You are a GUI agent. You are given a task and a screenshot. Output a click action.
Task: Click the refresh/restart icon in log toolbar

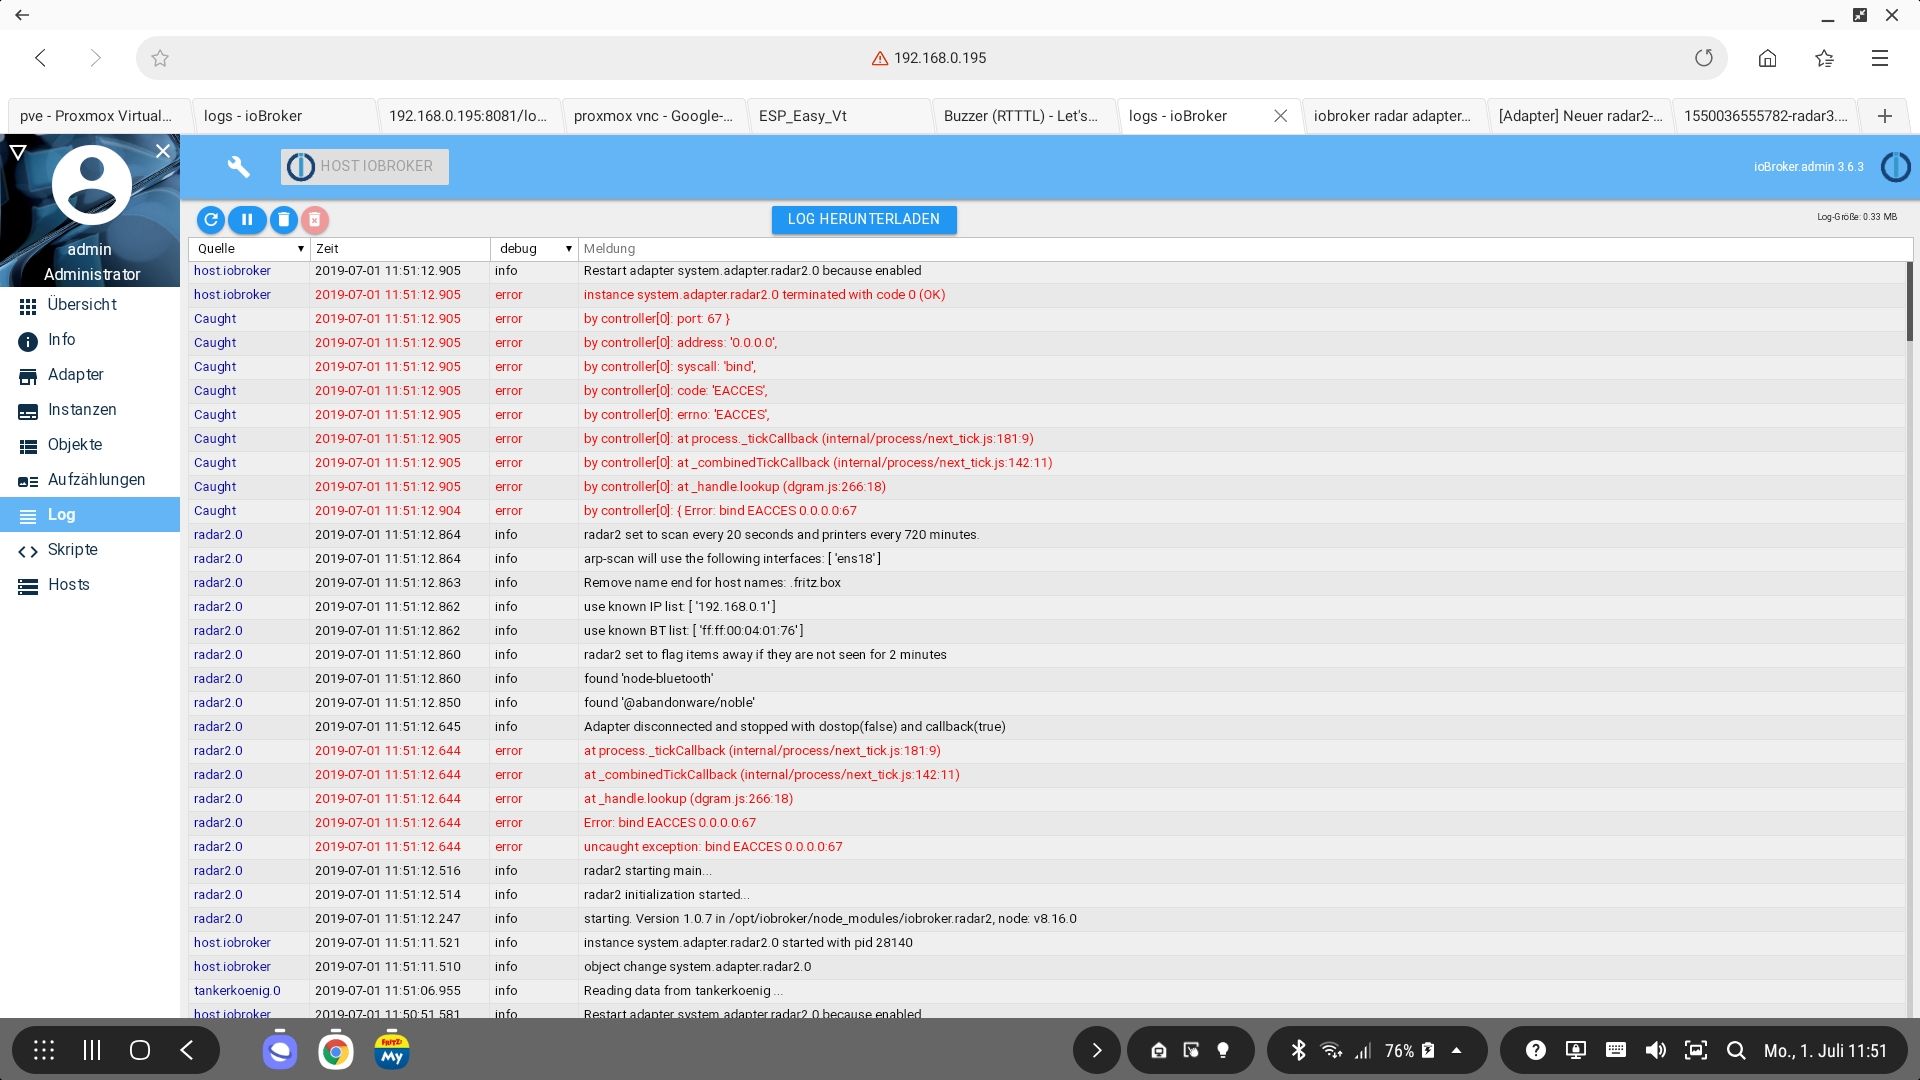tap(211, 219)
